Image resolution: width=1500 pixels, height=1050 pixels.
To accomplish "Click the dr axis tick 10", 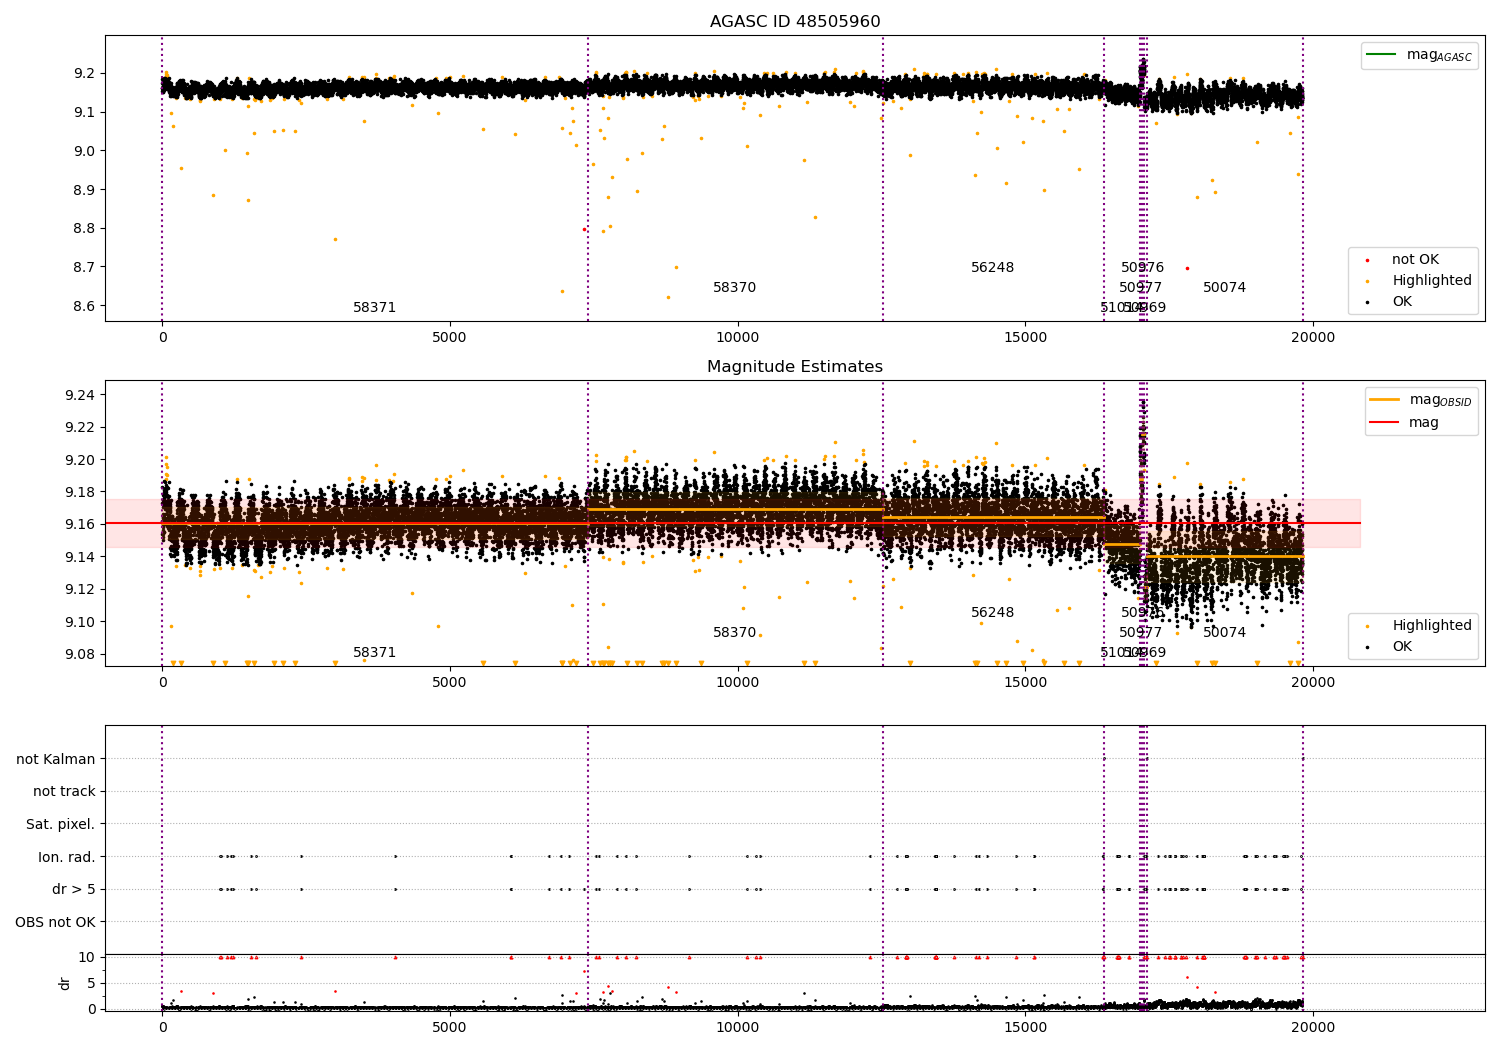I will [x=87, y=957].
